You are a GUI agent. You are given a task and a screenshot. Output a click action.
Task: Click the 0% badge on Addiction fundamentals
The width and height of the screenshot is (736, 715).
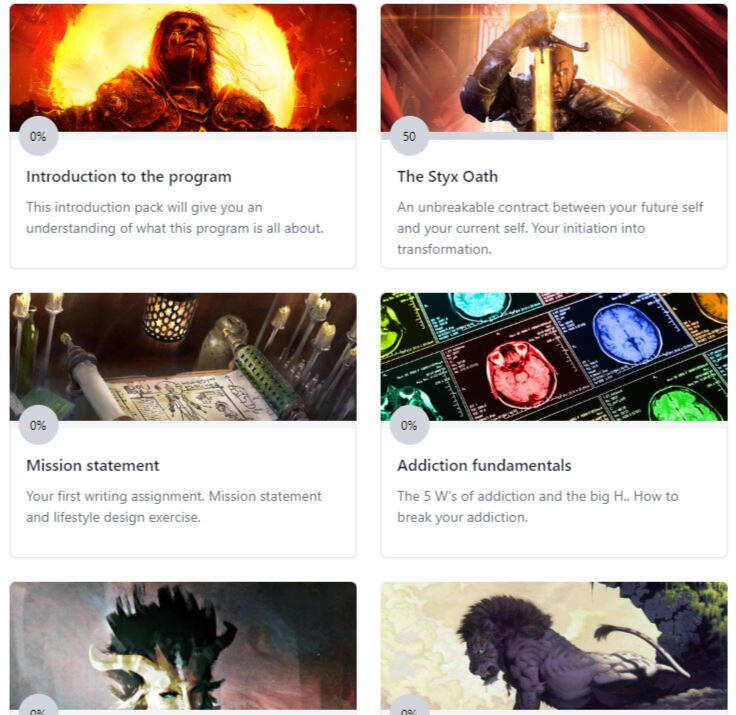click(409, 425)
